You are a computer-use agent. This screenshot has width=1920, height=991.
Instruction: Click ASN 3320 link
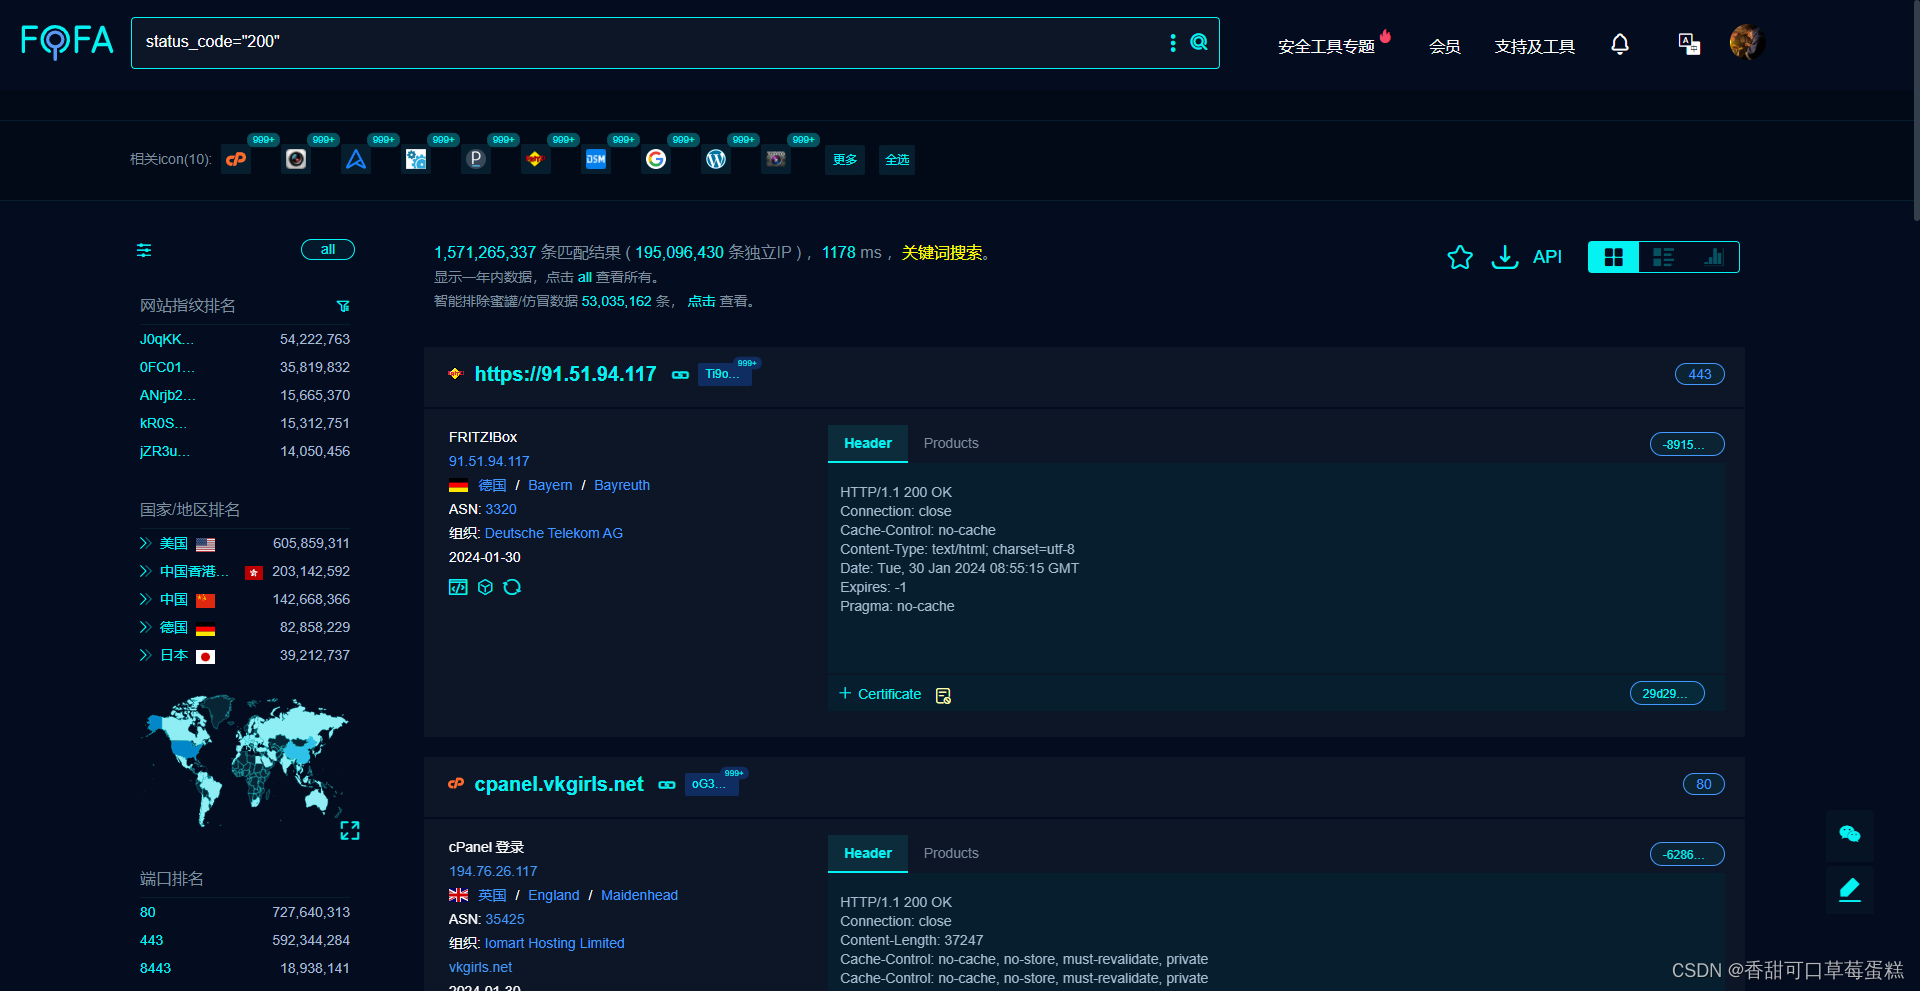(501, 509)
